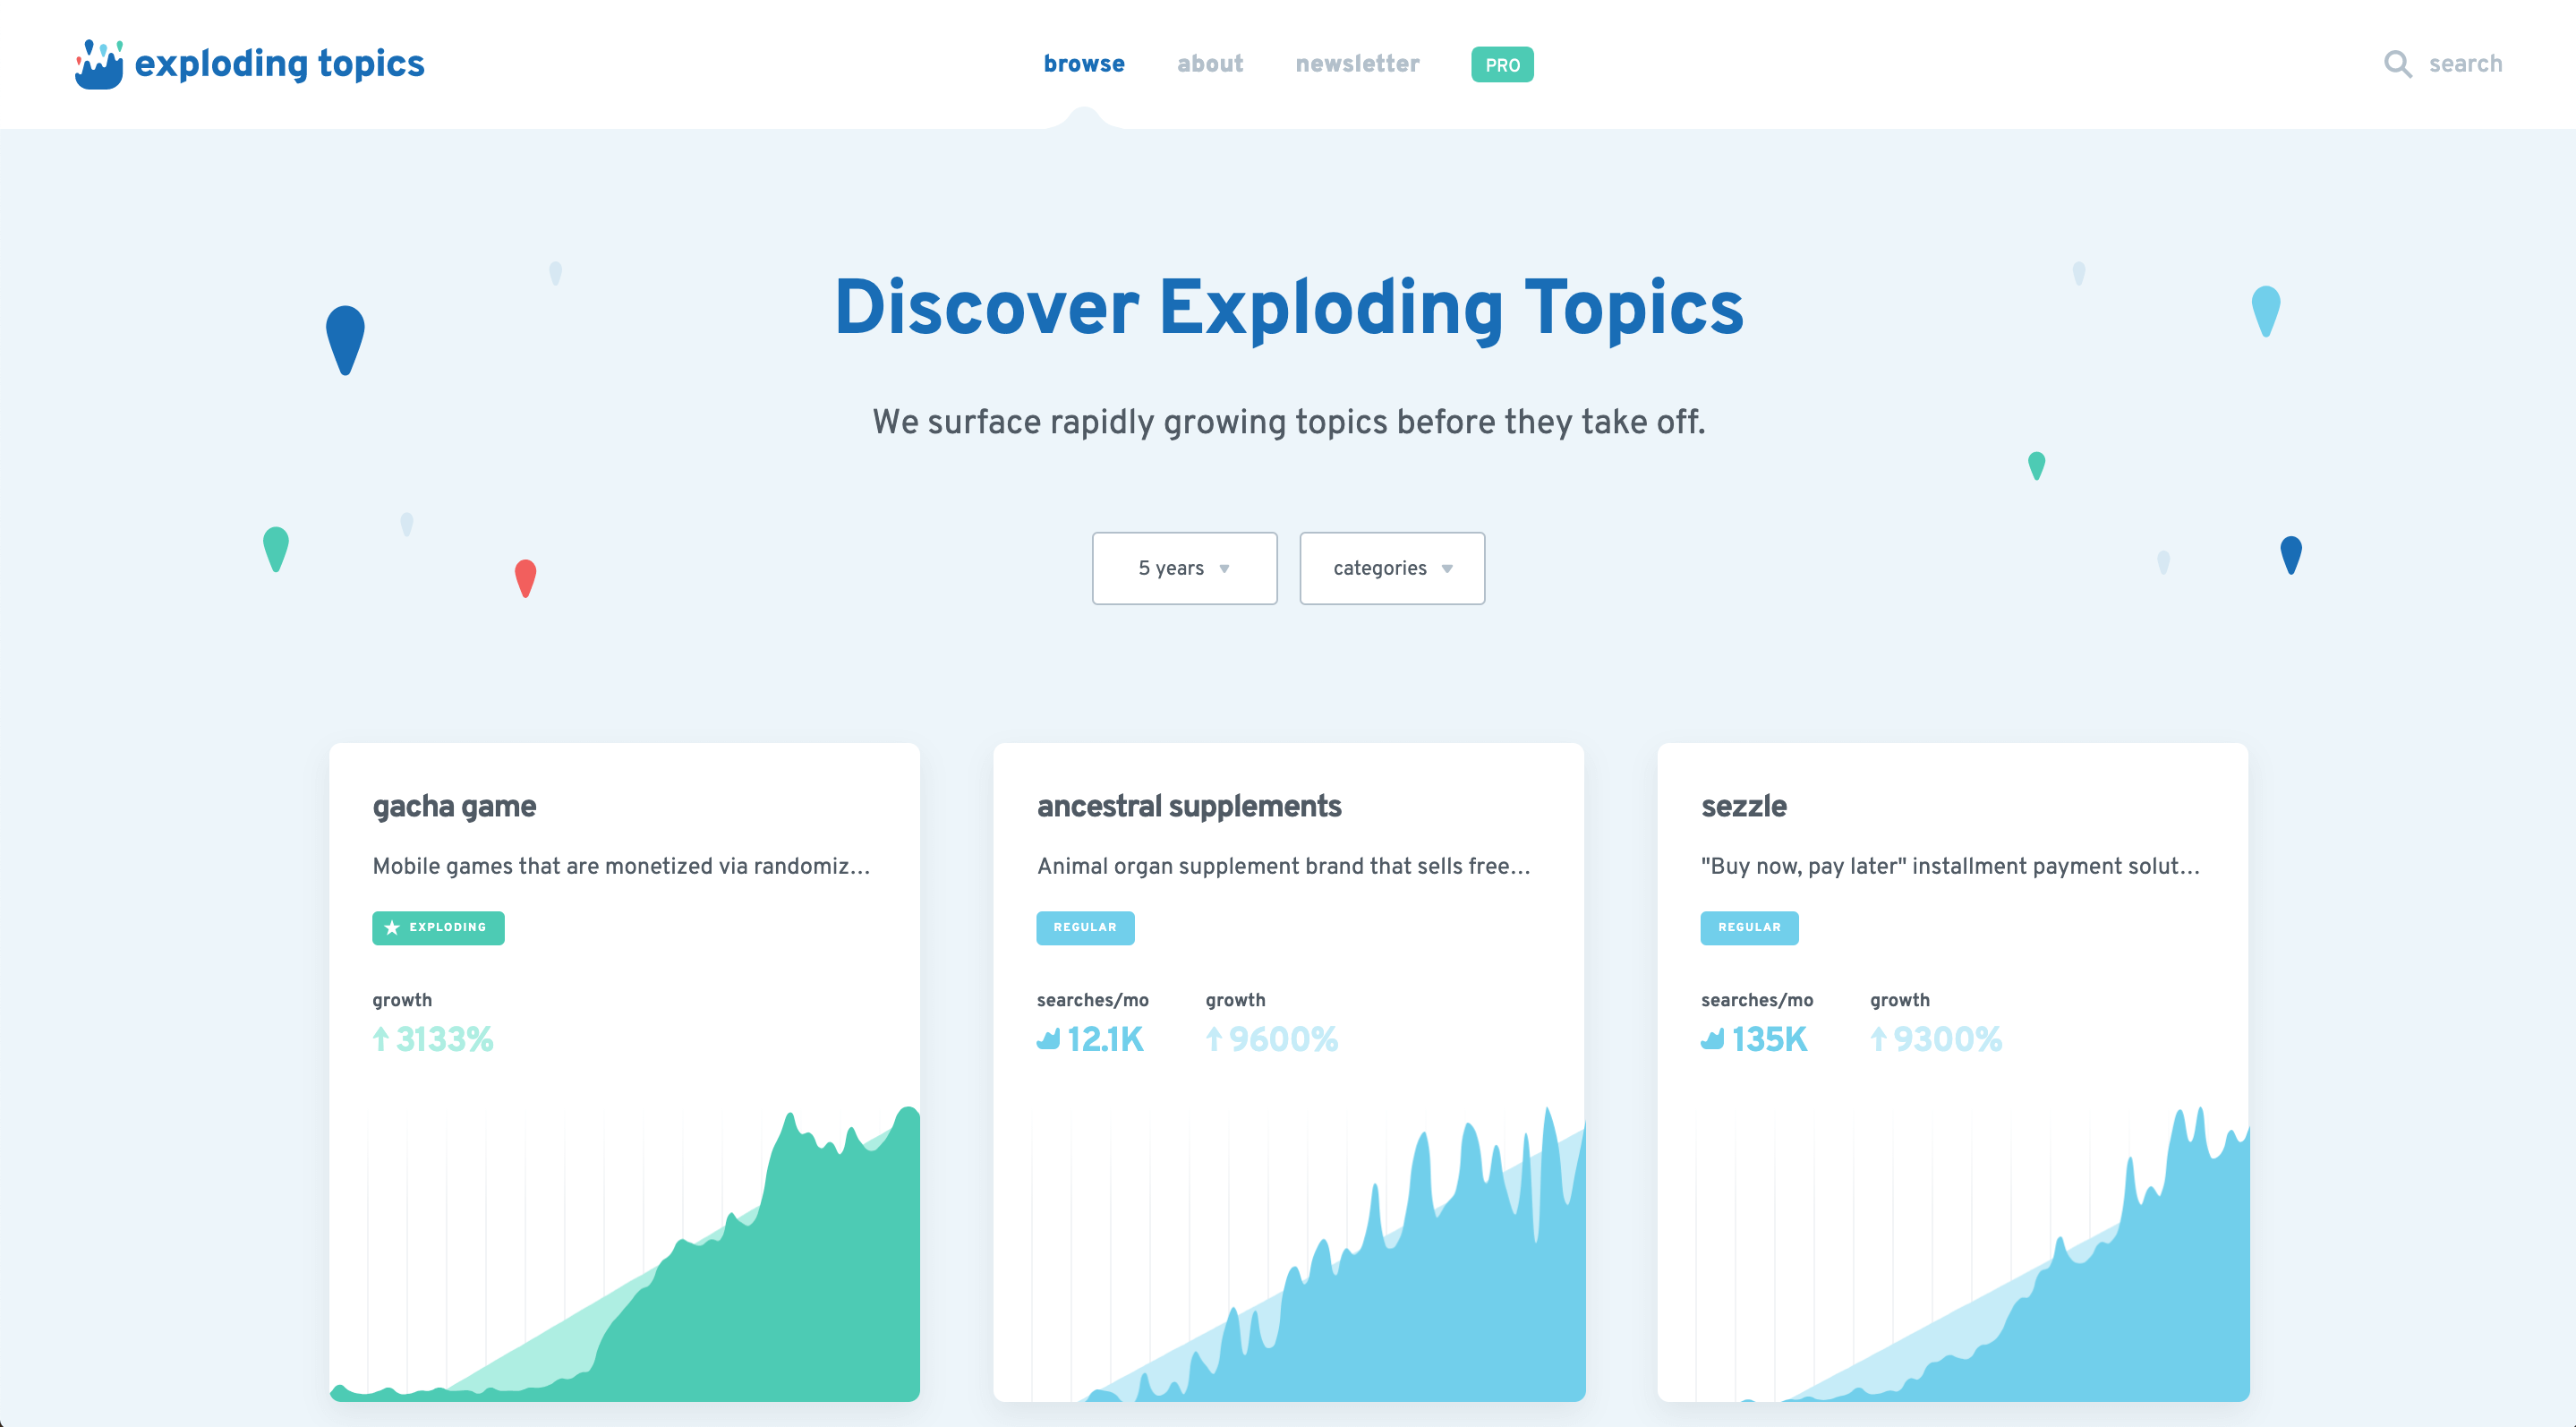Click the 3133% growth value
2576x1427 pixels.
[444, 1040]
